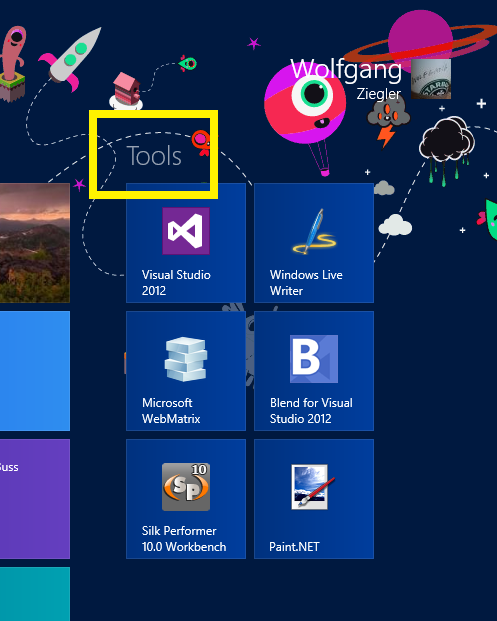Open the Silk Performer SP icon
Viewport: 497px width, 621px height.
(186, 487)
